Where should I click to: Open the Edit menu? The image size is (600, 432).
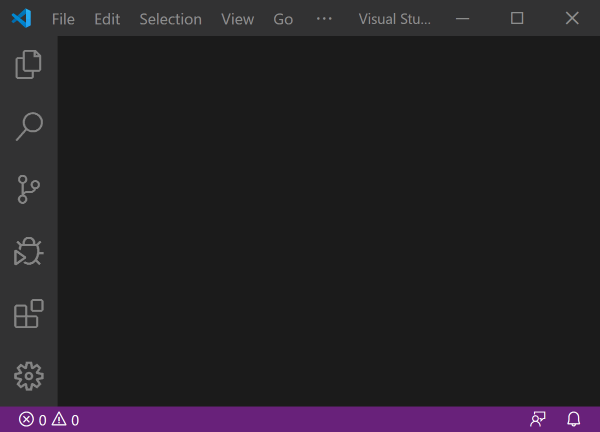tap(107, 19)
